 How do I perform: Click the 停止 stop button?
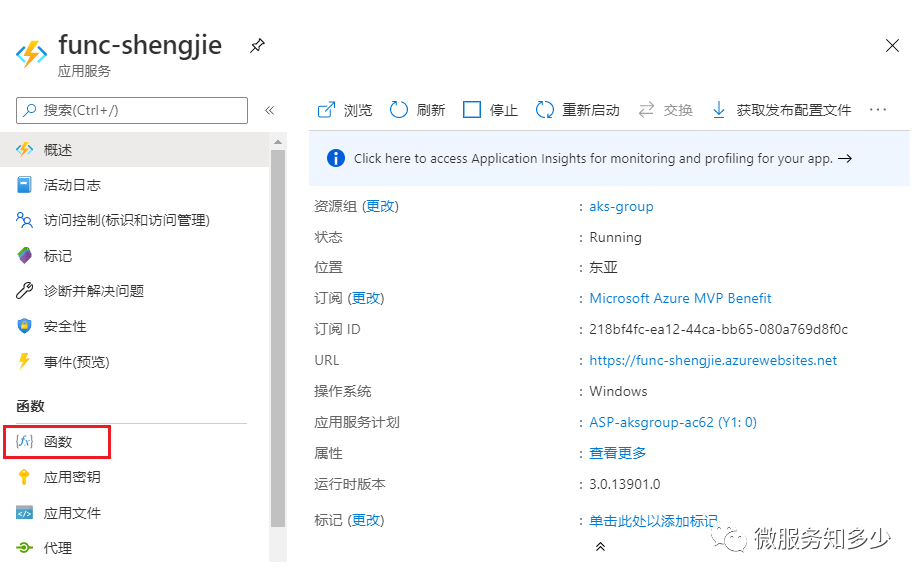pyautogui.click(x=490, y=110)
